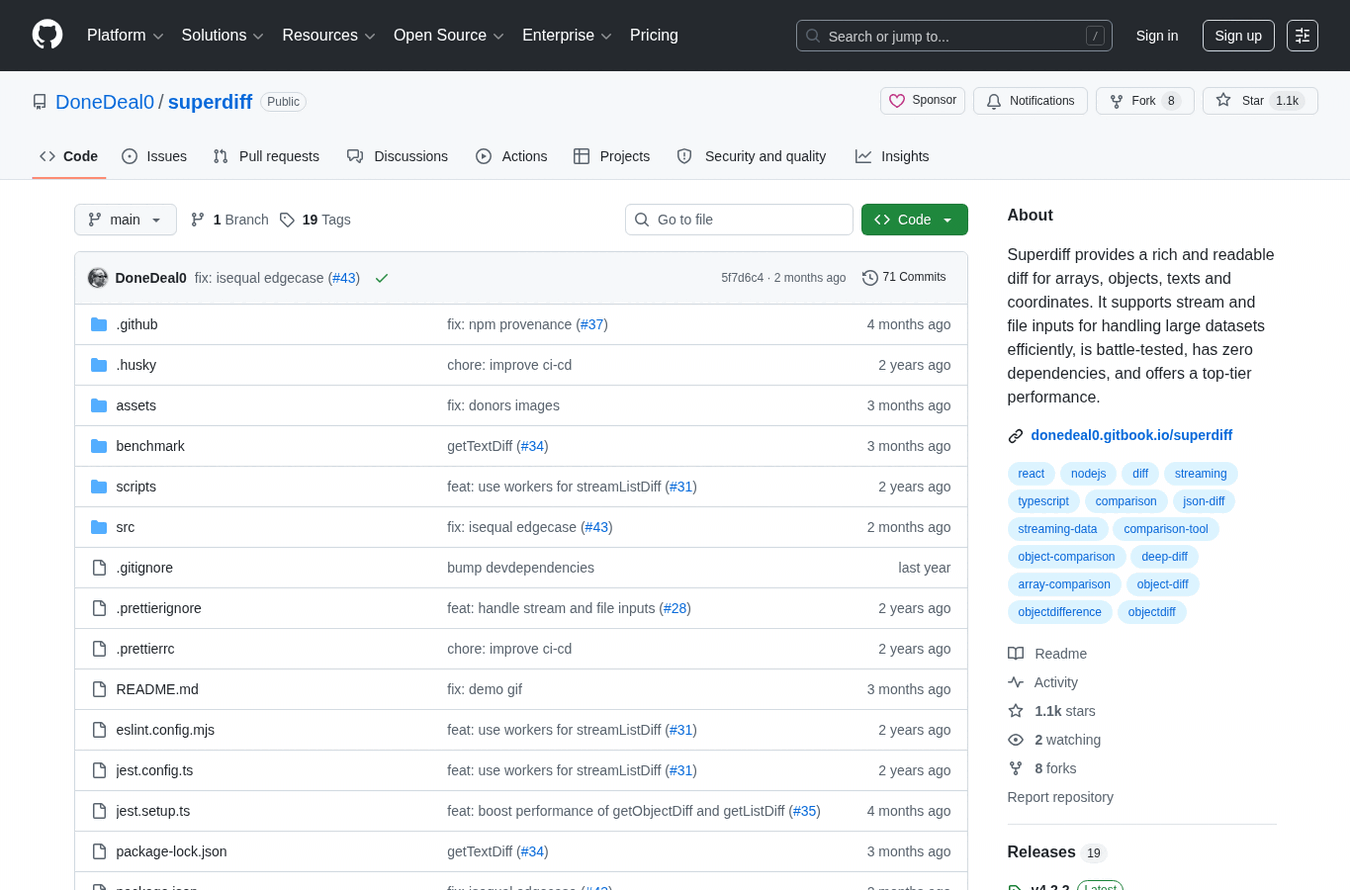Click the src folder icon
Image resolution: width=1350 pixels, height=890 pixels.
coord(99,527)
